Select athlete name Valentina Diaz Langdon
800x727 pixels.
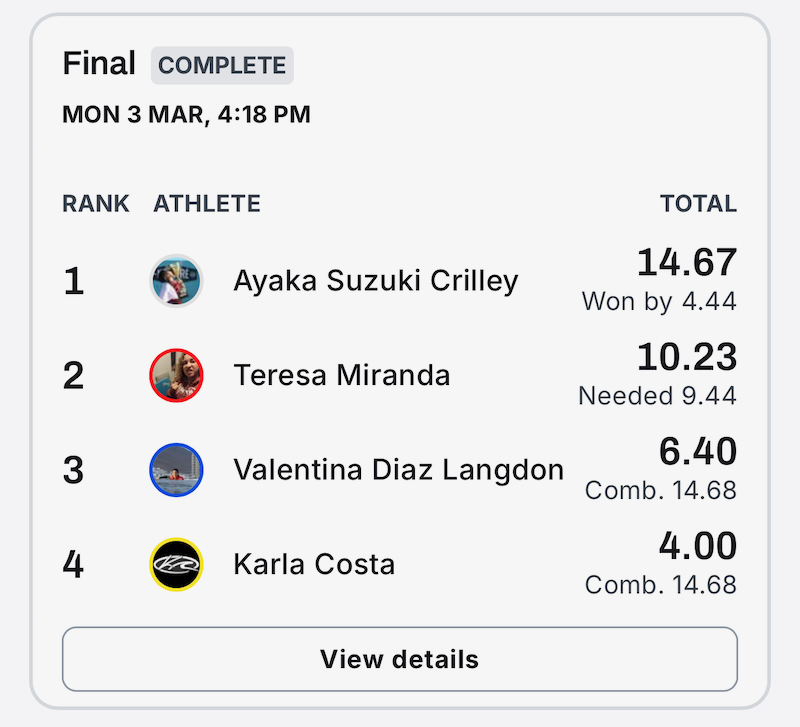[398, 470]
